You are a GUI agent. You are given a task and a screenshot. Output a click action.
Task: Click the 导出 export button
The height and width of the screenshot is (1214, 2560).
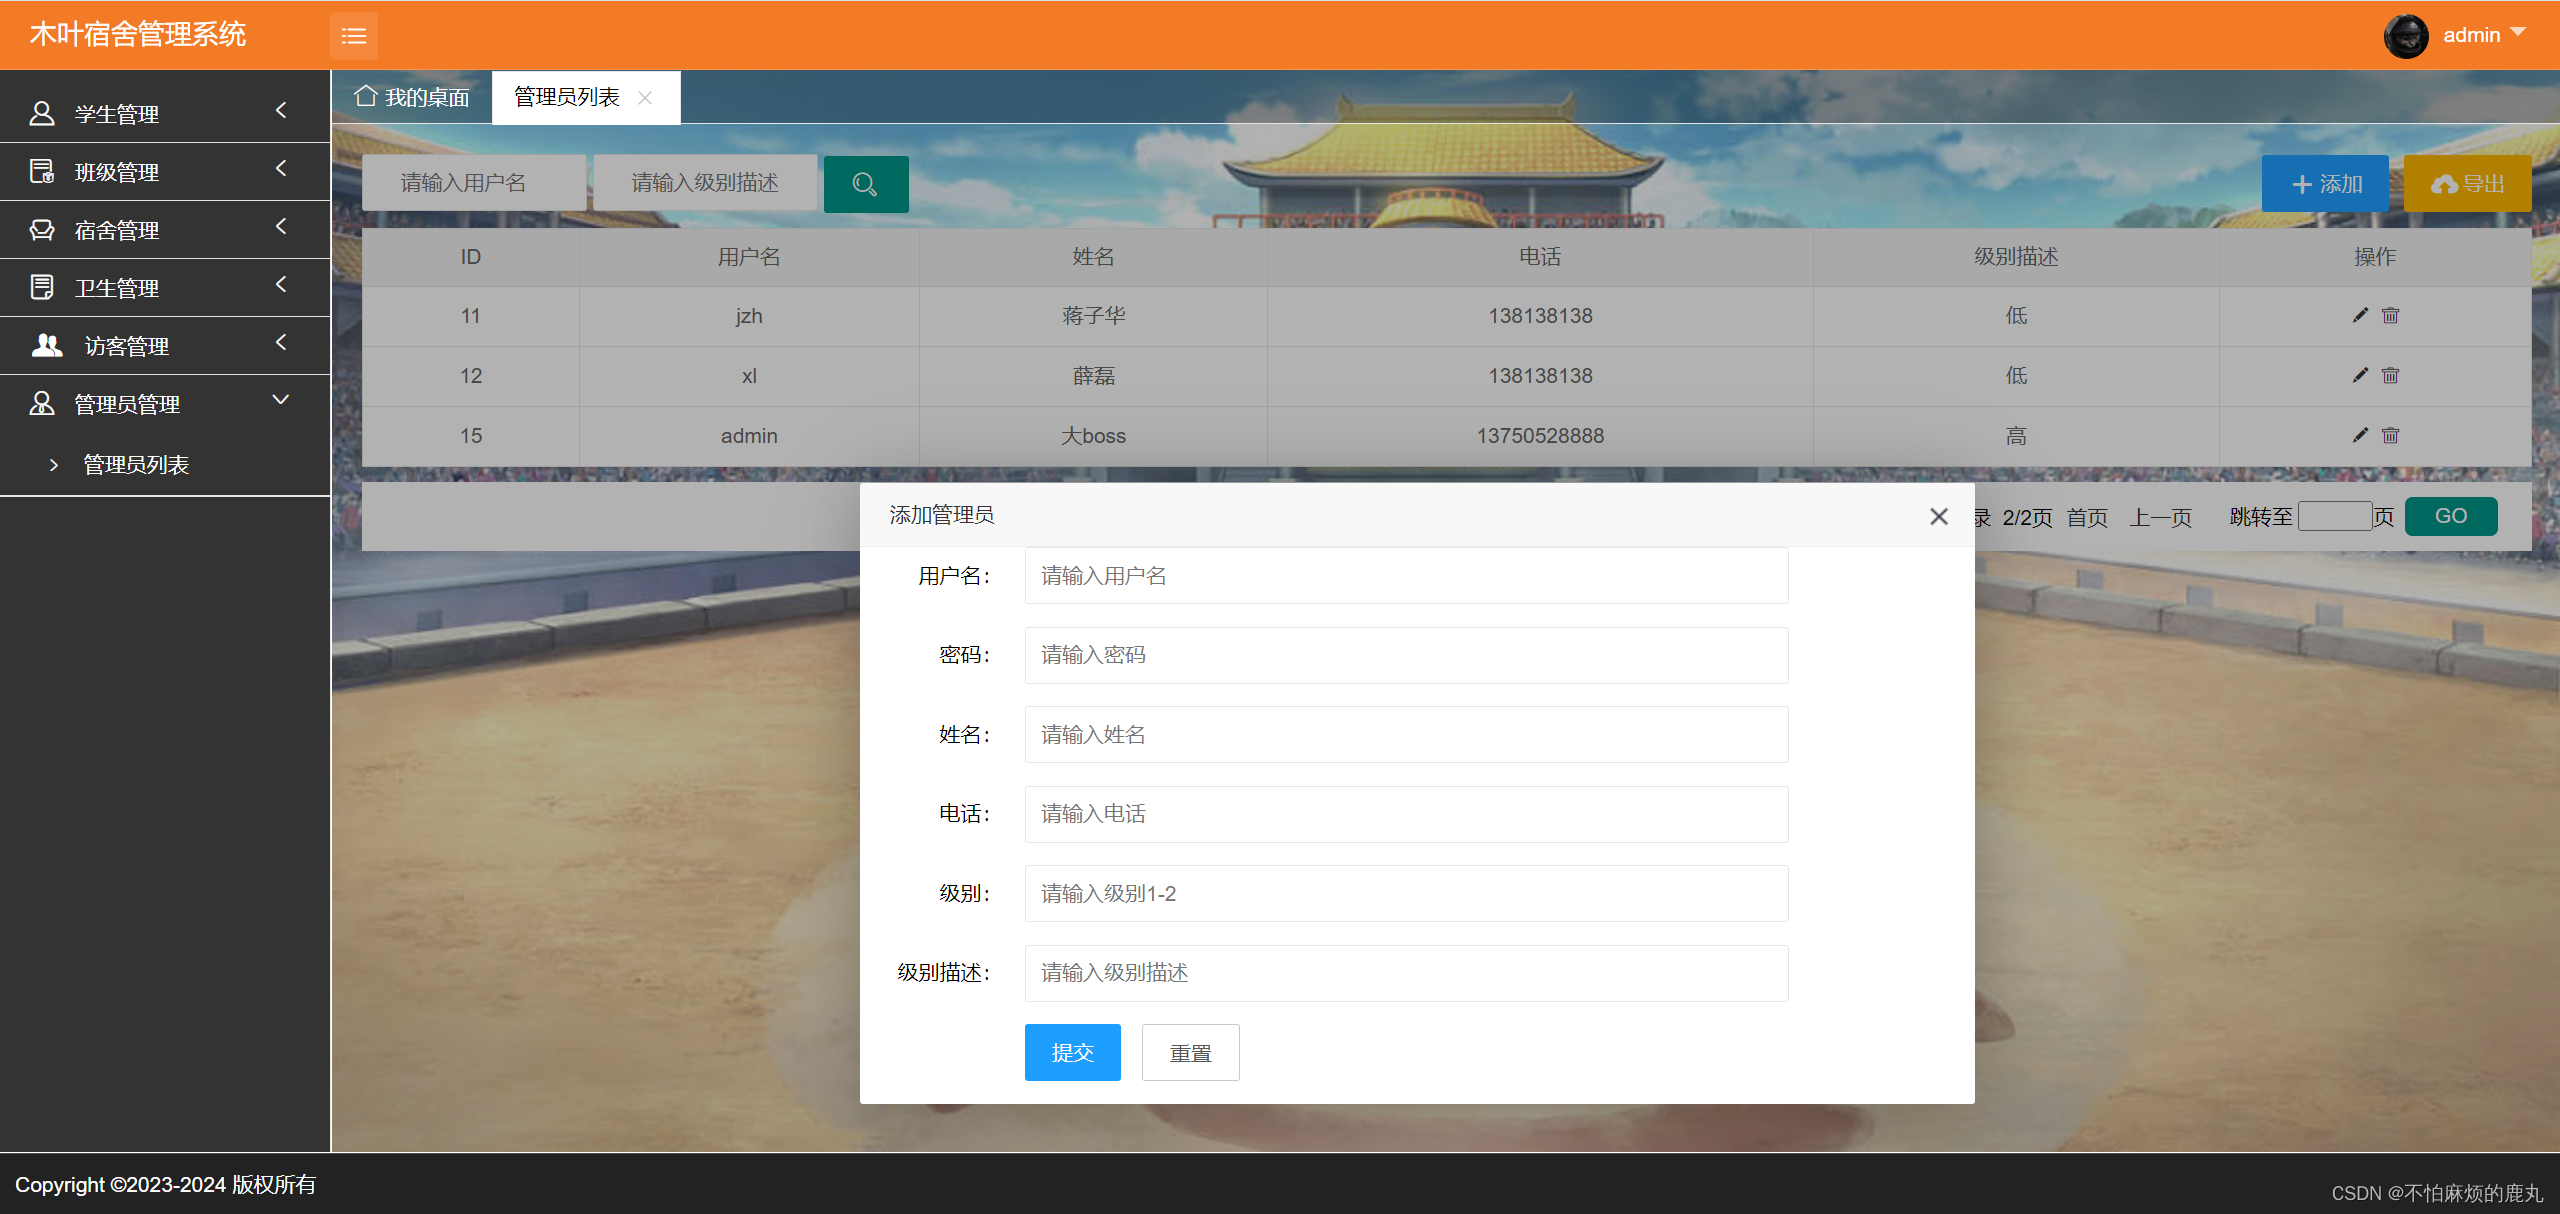[x=2467, y=184]
